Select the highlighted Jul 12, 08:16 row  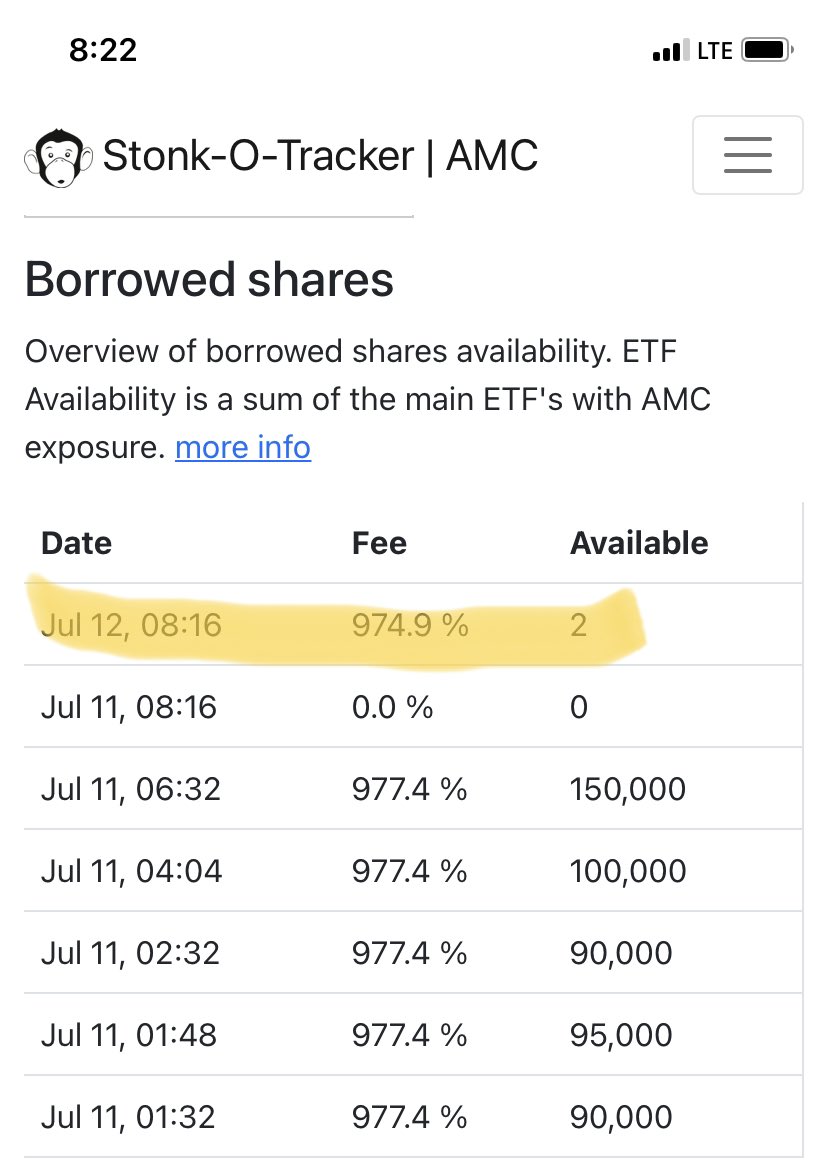pyautogui.click(x=413, y=624)
